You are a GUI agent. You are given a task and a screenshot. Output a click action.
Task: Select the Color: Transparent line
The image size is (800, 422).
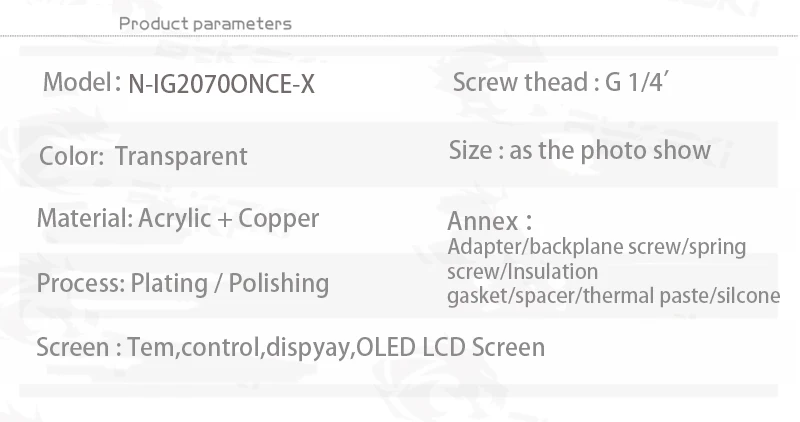click(143, 156)
